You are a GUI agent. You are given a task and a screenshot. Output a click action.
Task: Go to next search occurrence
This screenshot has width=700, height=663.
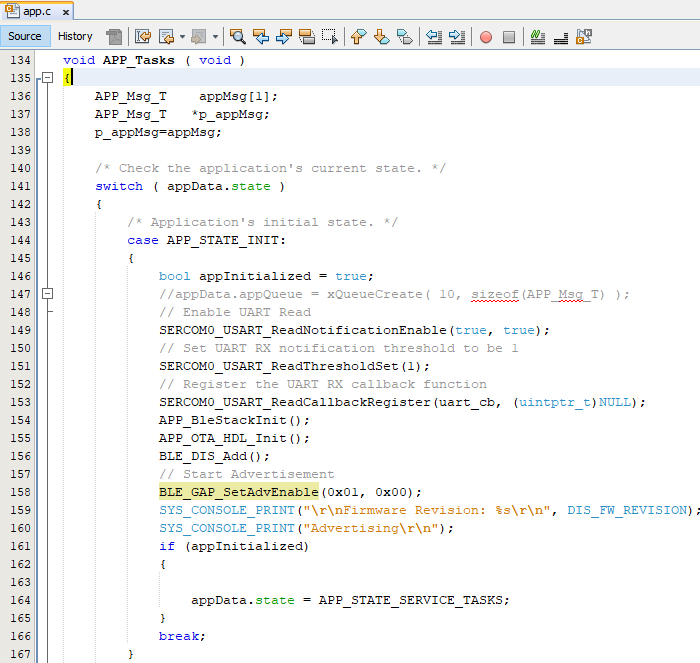click(x=284, y=37)
